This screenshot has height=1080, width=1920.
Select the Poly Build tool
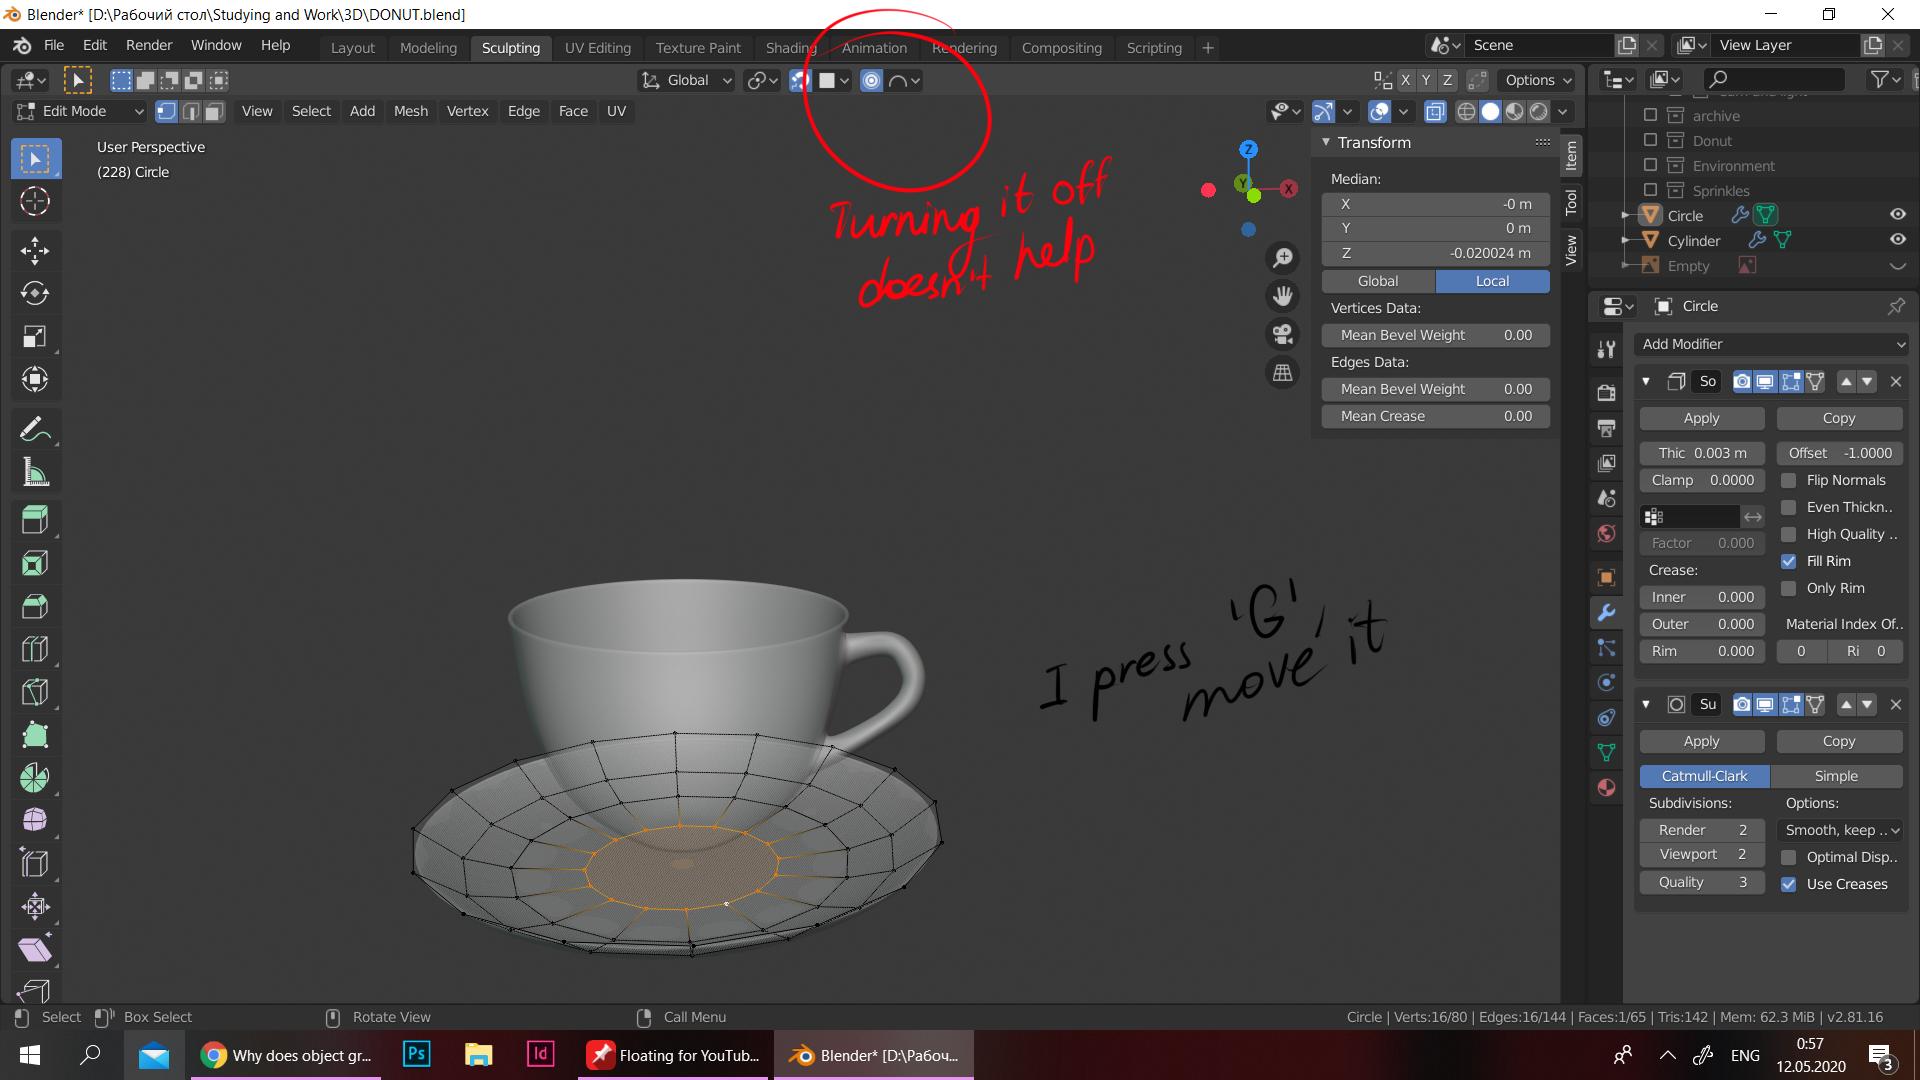[35, 735]
